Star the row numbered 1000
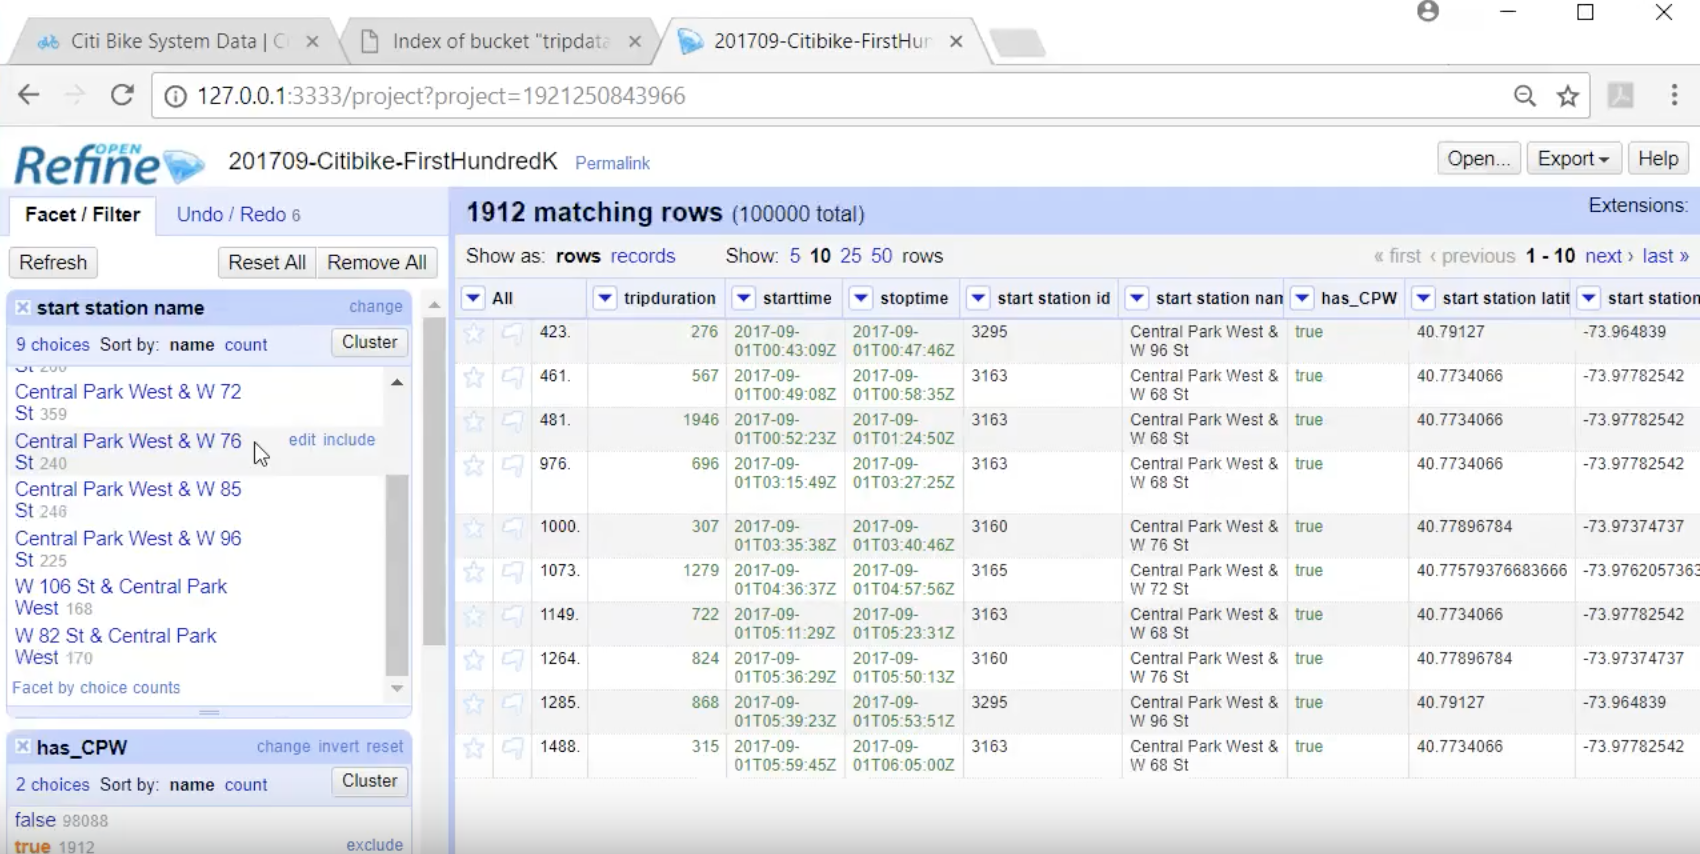This screenshot has height=854, width=1700. pos(474,528)
